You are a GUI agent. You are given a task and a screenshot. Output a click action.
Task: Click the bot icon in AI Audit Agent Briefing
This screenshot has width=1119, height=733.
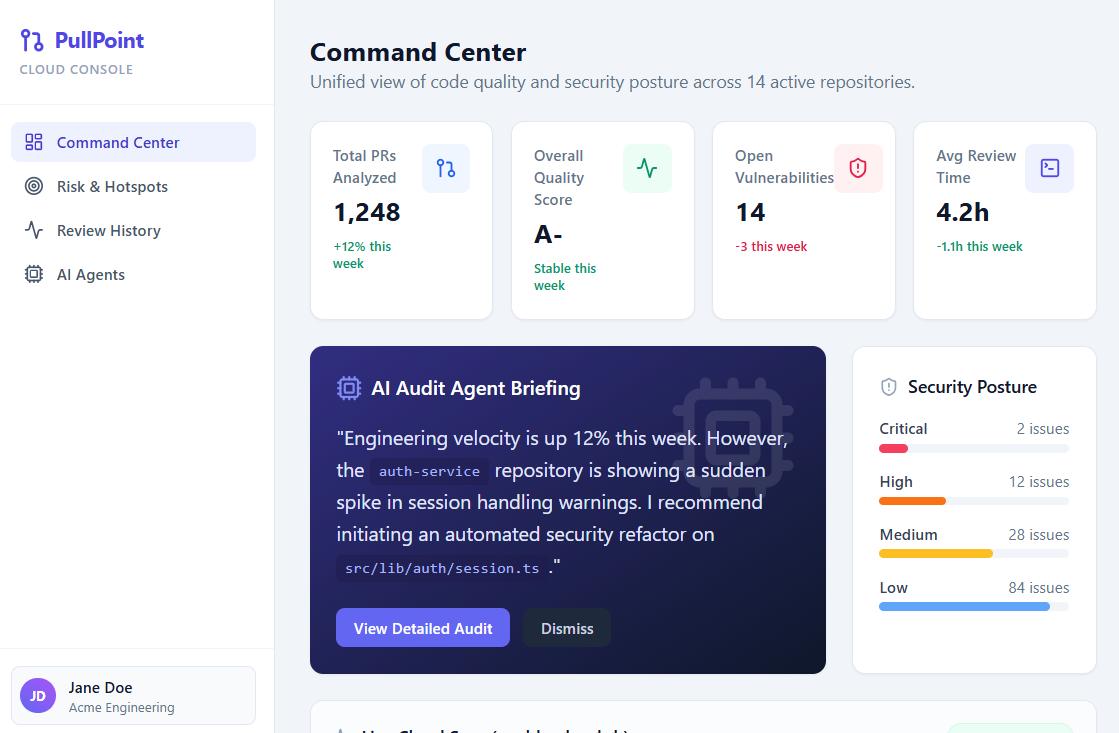tap(348, 388)
